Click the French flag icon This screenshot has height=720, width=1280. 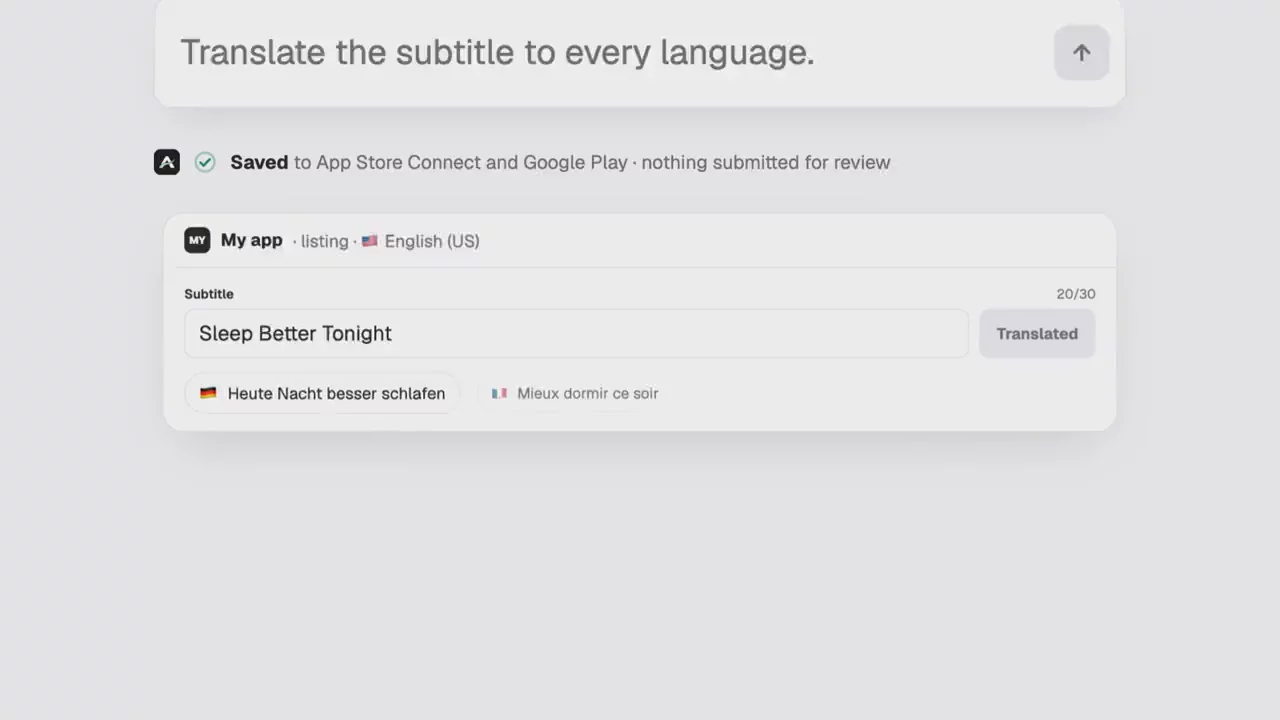[x=499, y=393]
